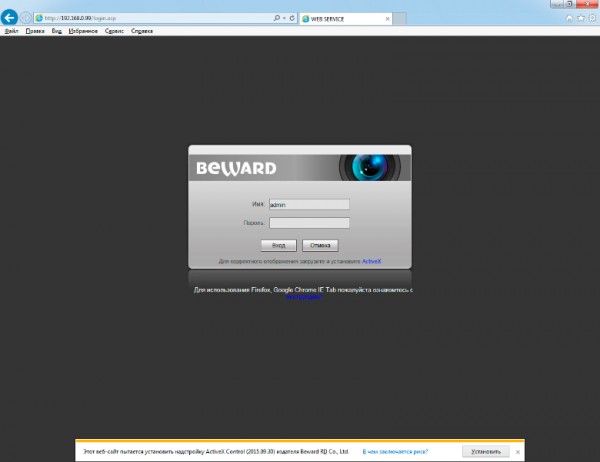Open the Правка menu

click(x=35, y=31)
